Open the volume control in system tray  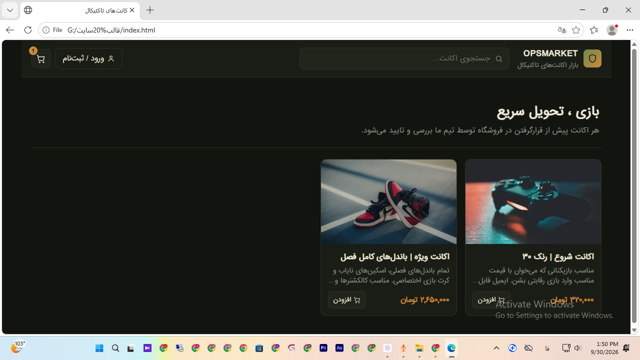coord(578,348)
